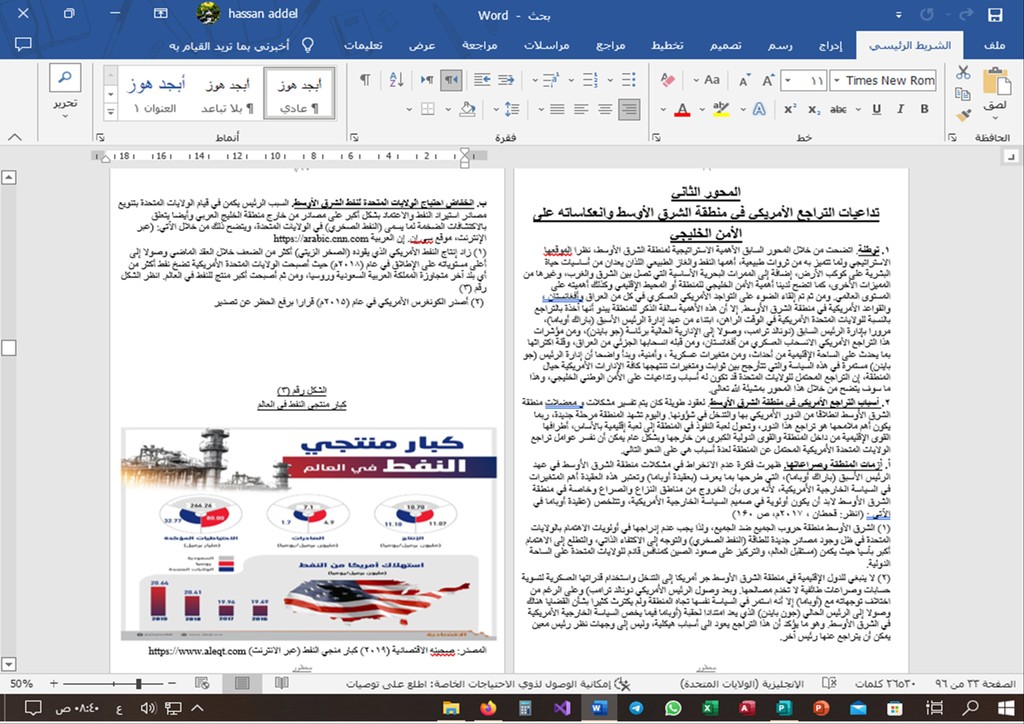1024x724 pixels.
Task: Expand the styles gallery with the More arrow
Action: tap(110, 112)
